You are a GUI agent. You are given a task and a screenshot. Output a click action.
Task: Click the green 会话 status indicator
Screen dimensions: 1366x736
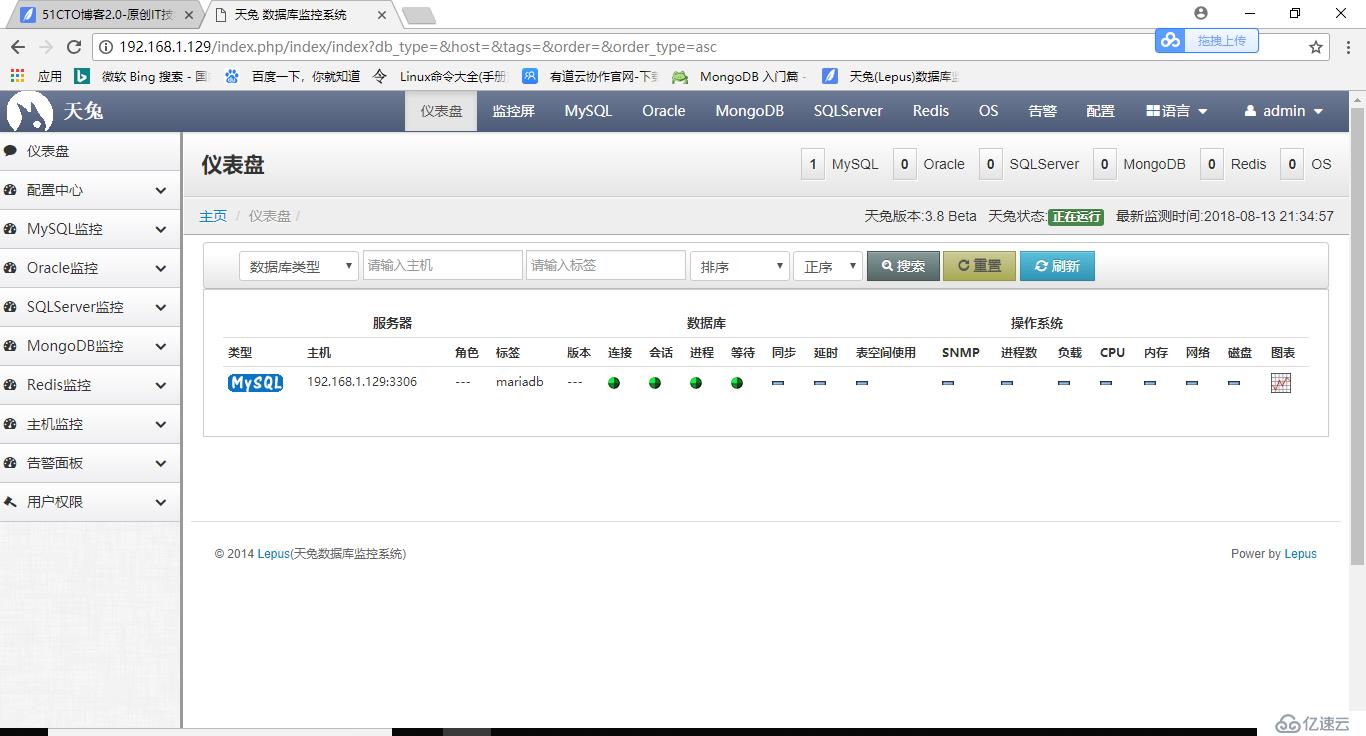pyautogui.click(x=655, y=382)
